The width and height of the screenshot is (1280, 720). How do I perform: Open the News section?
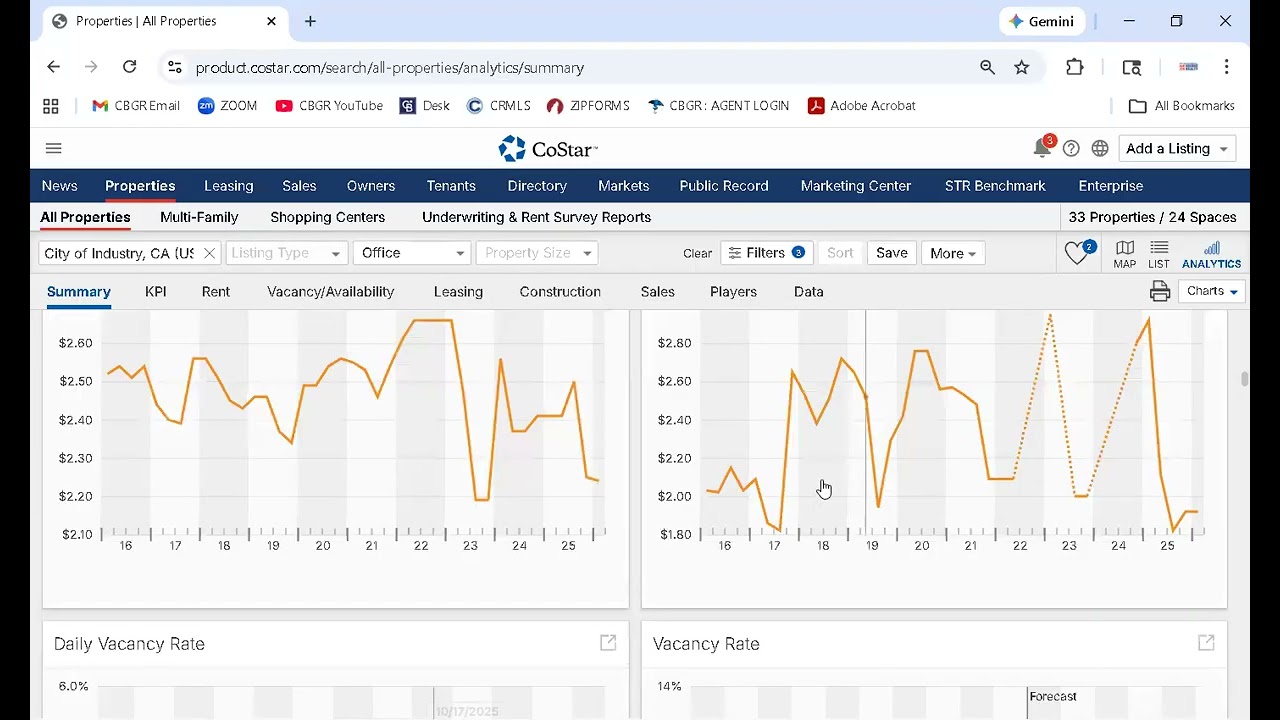[x=59, y=186]
